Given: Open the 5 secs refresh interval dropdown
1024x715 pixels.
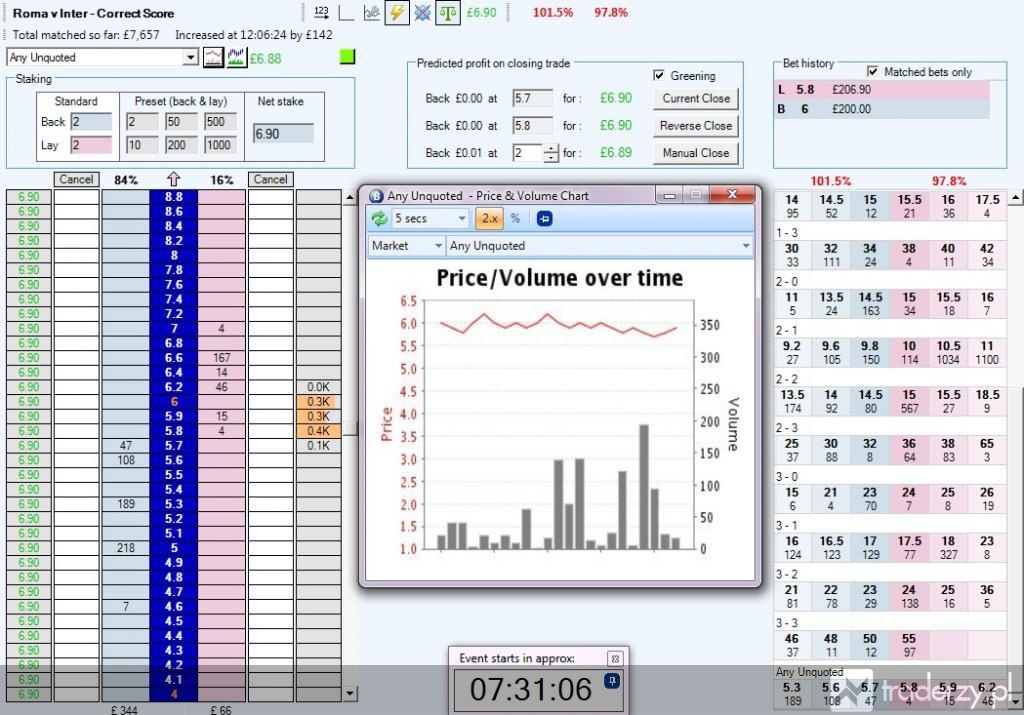Looking at the screenshot, I should pos(430,219).
